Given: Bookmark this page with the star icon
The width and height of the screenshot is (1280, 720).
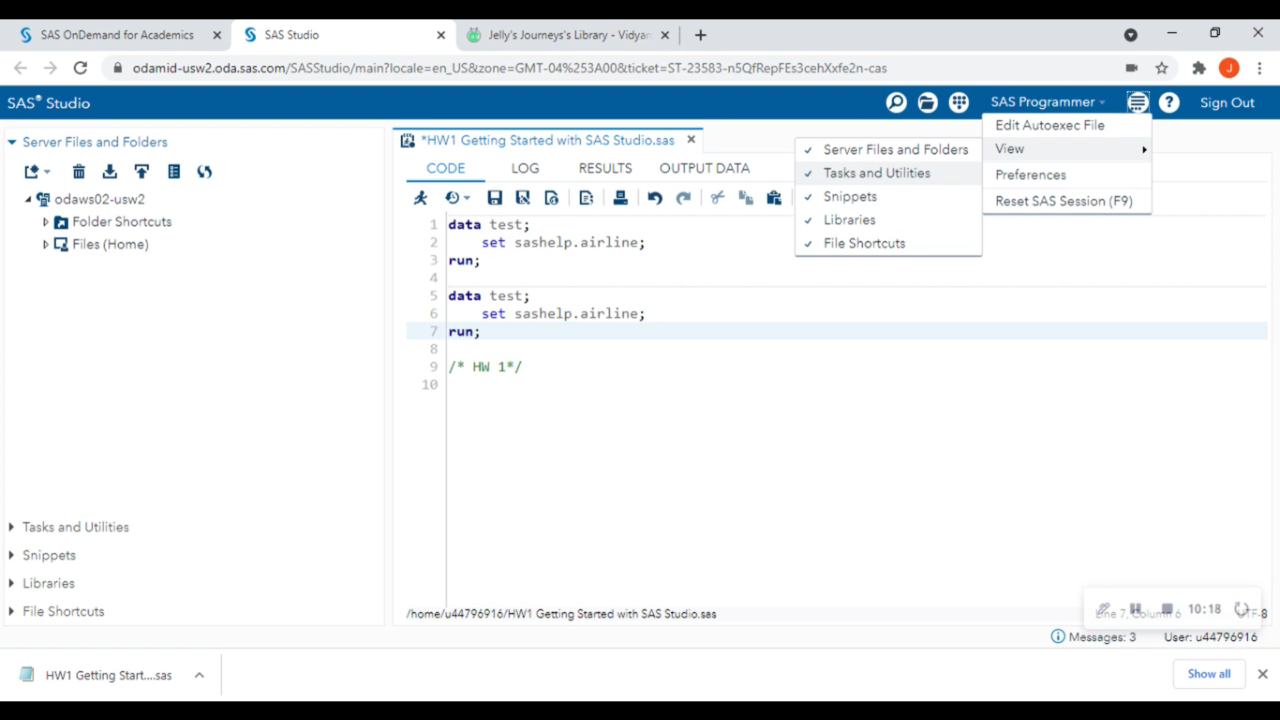Looking at the screenshot, I should pos(1162,68).
